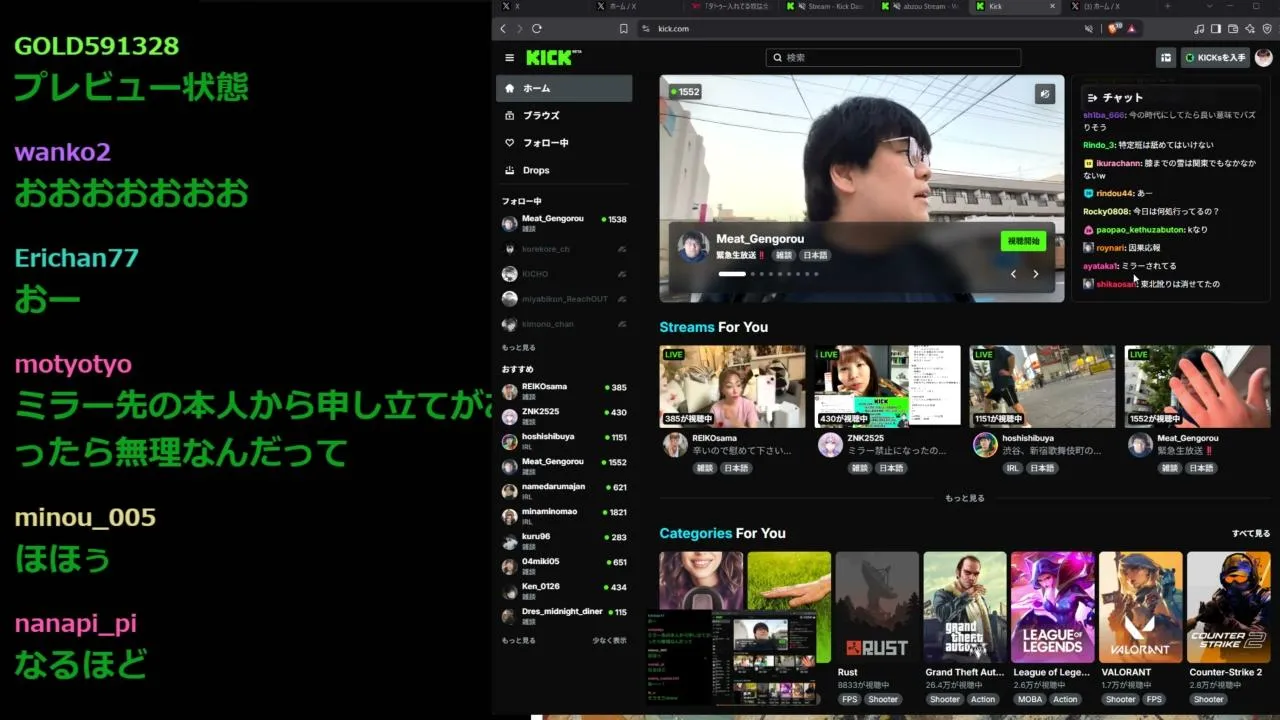Open chat user Rocky0808's name
1280x720 pixels.
click(1105, 212)
